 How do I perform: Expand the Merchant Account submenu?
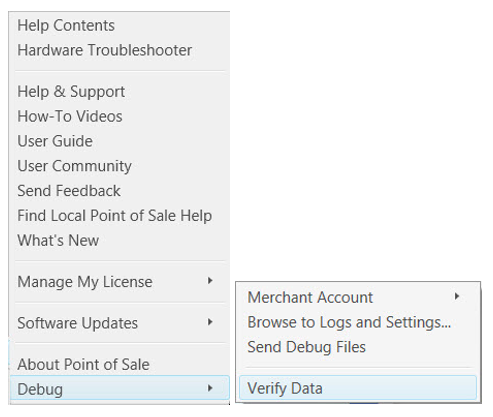(358, 297)
